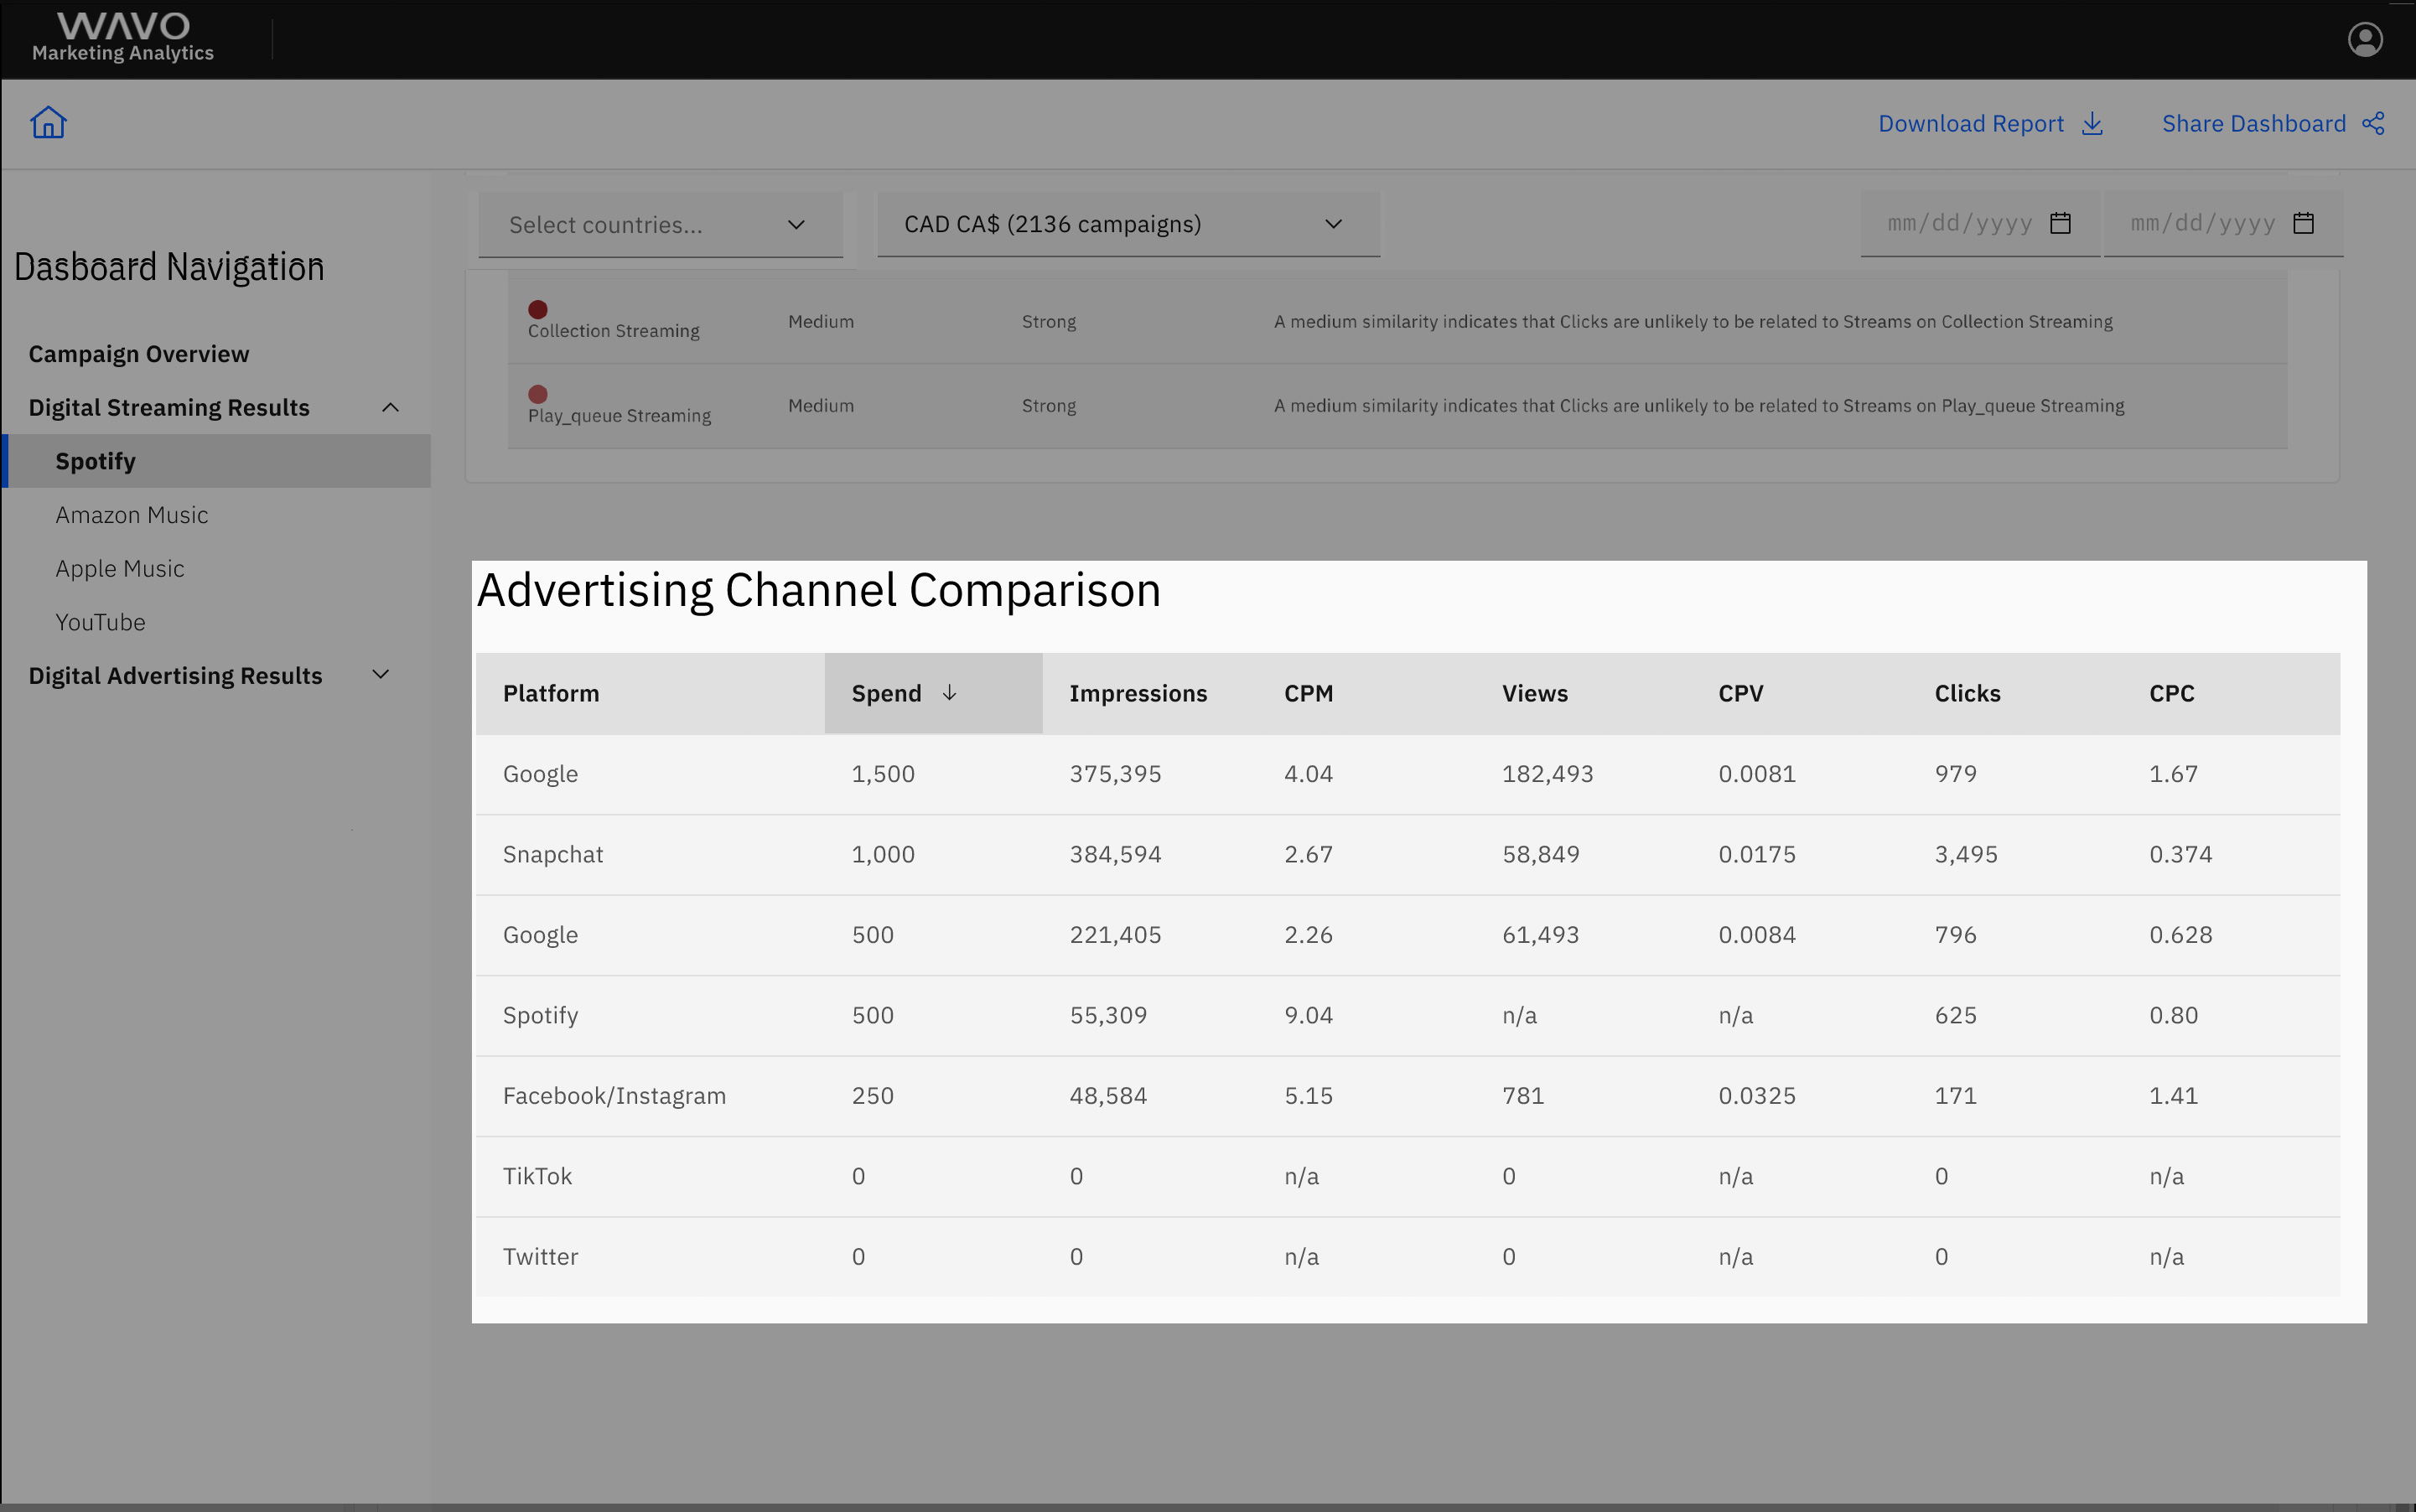Click the 9.04 CPM value
Viewport: 2416px width, 1512px height.
click(x=1308, y=1015)
